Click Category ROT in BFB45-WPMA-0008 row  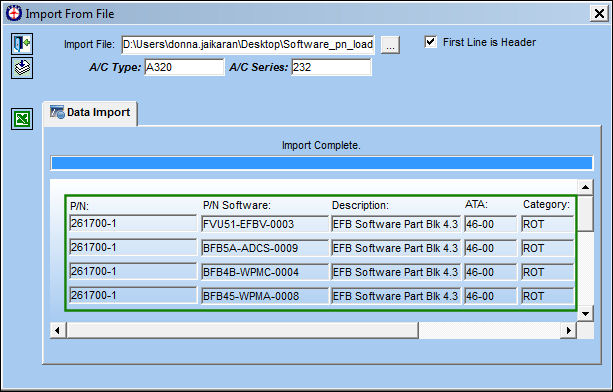pyautogui.click(x=547, y=296)
